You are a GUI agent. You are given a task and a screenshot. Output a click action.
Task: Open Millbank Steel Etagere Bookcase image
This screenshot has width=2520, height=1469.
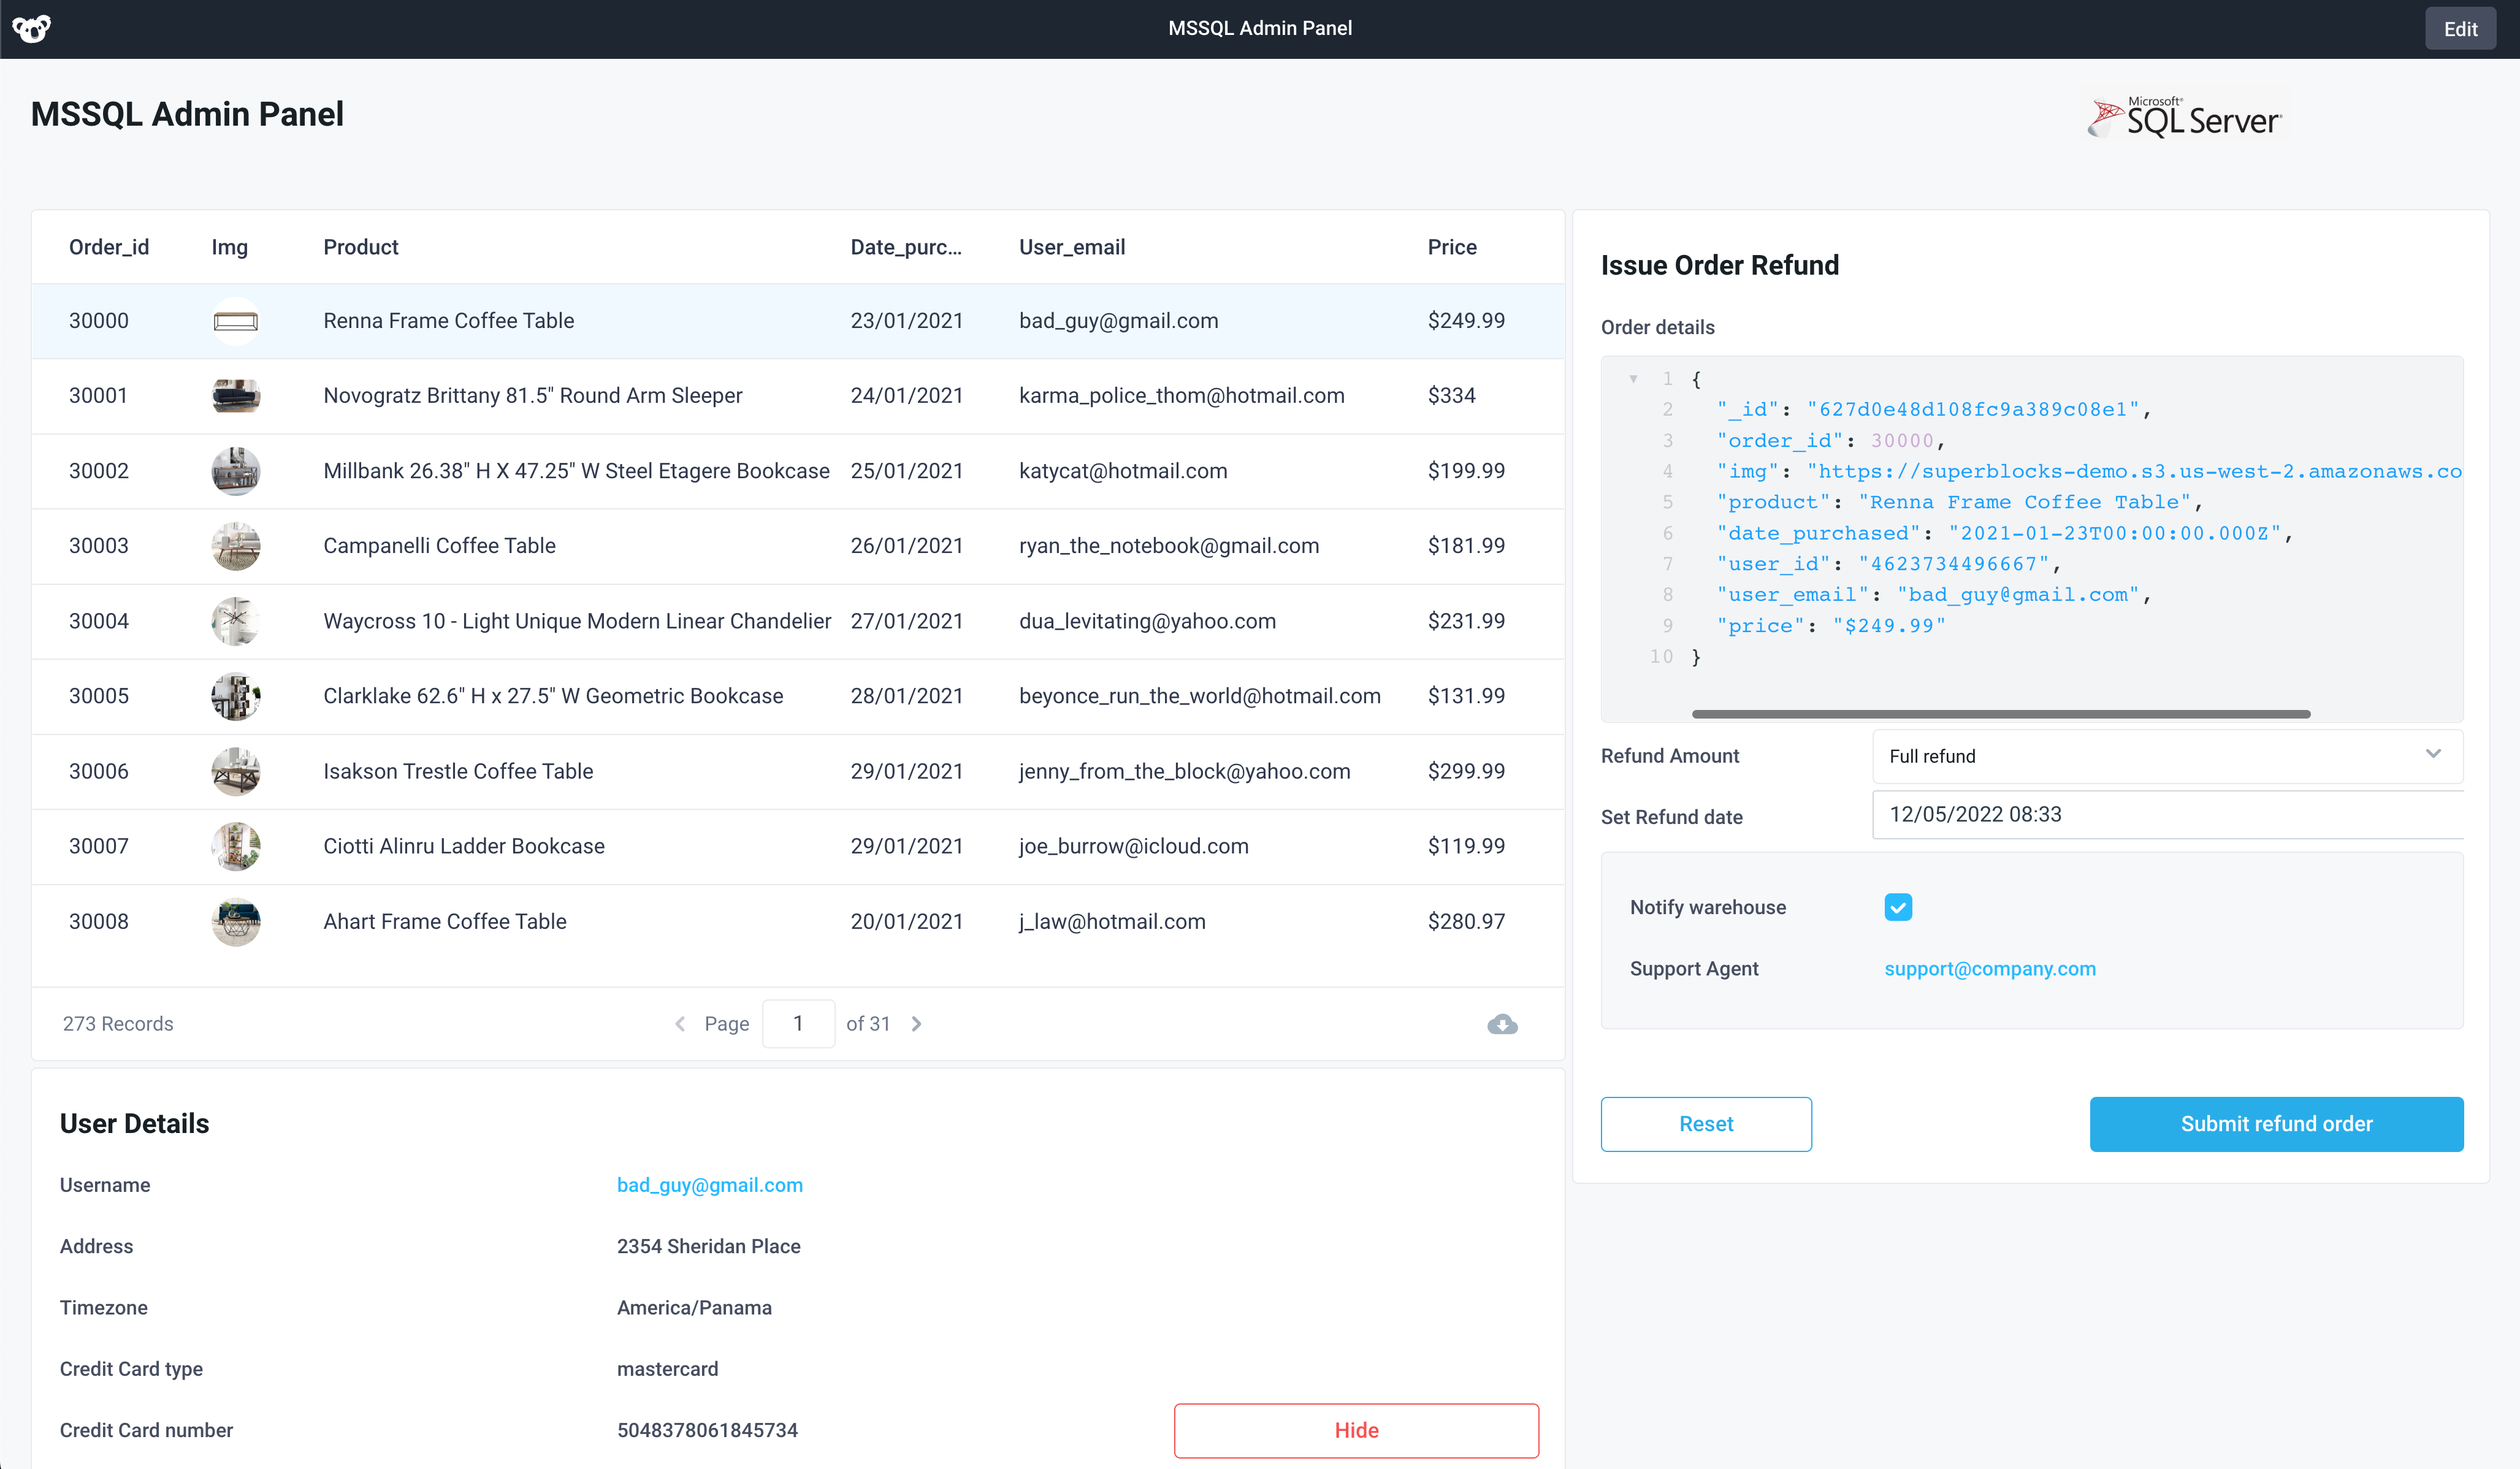[236, 471]
